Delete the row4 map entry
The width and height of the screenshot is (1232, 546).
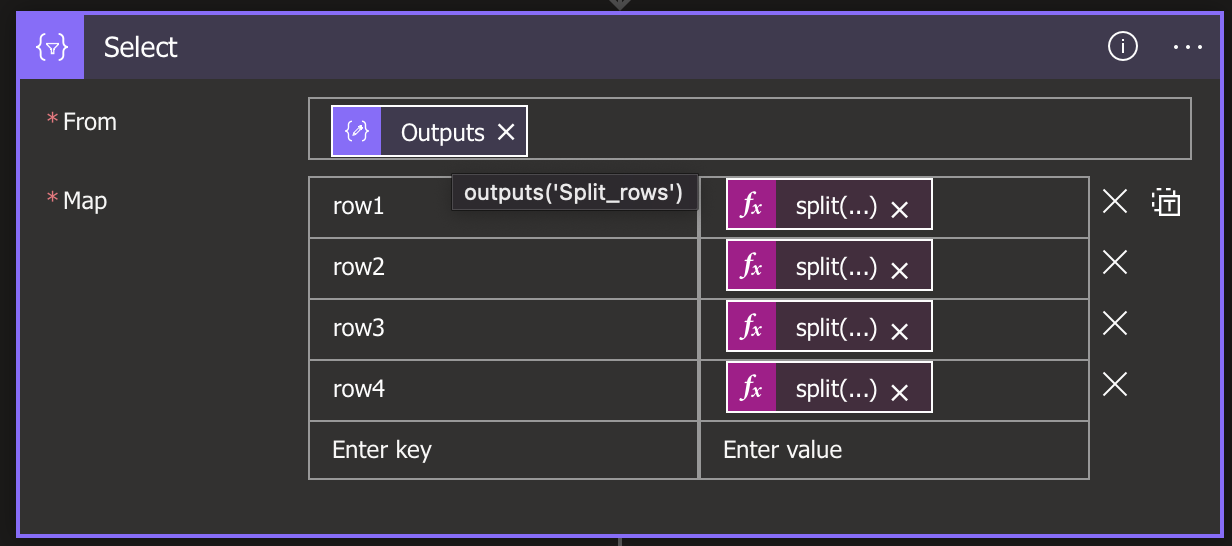click(1115, 385)
